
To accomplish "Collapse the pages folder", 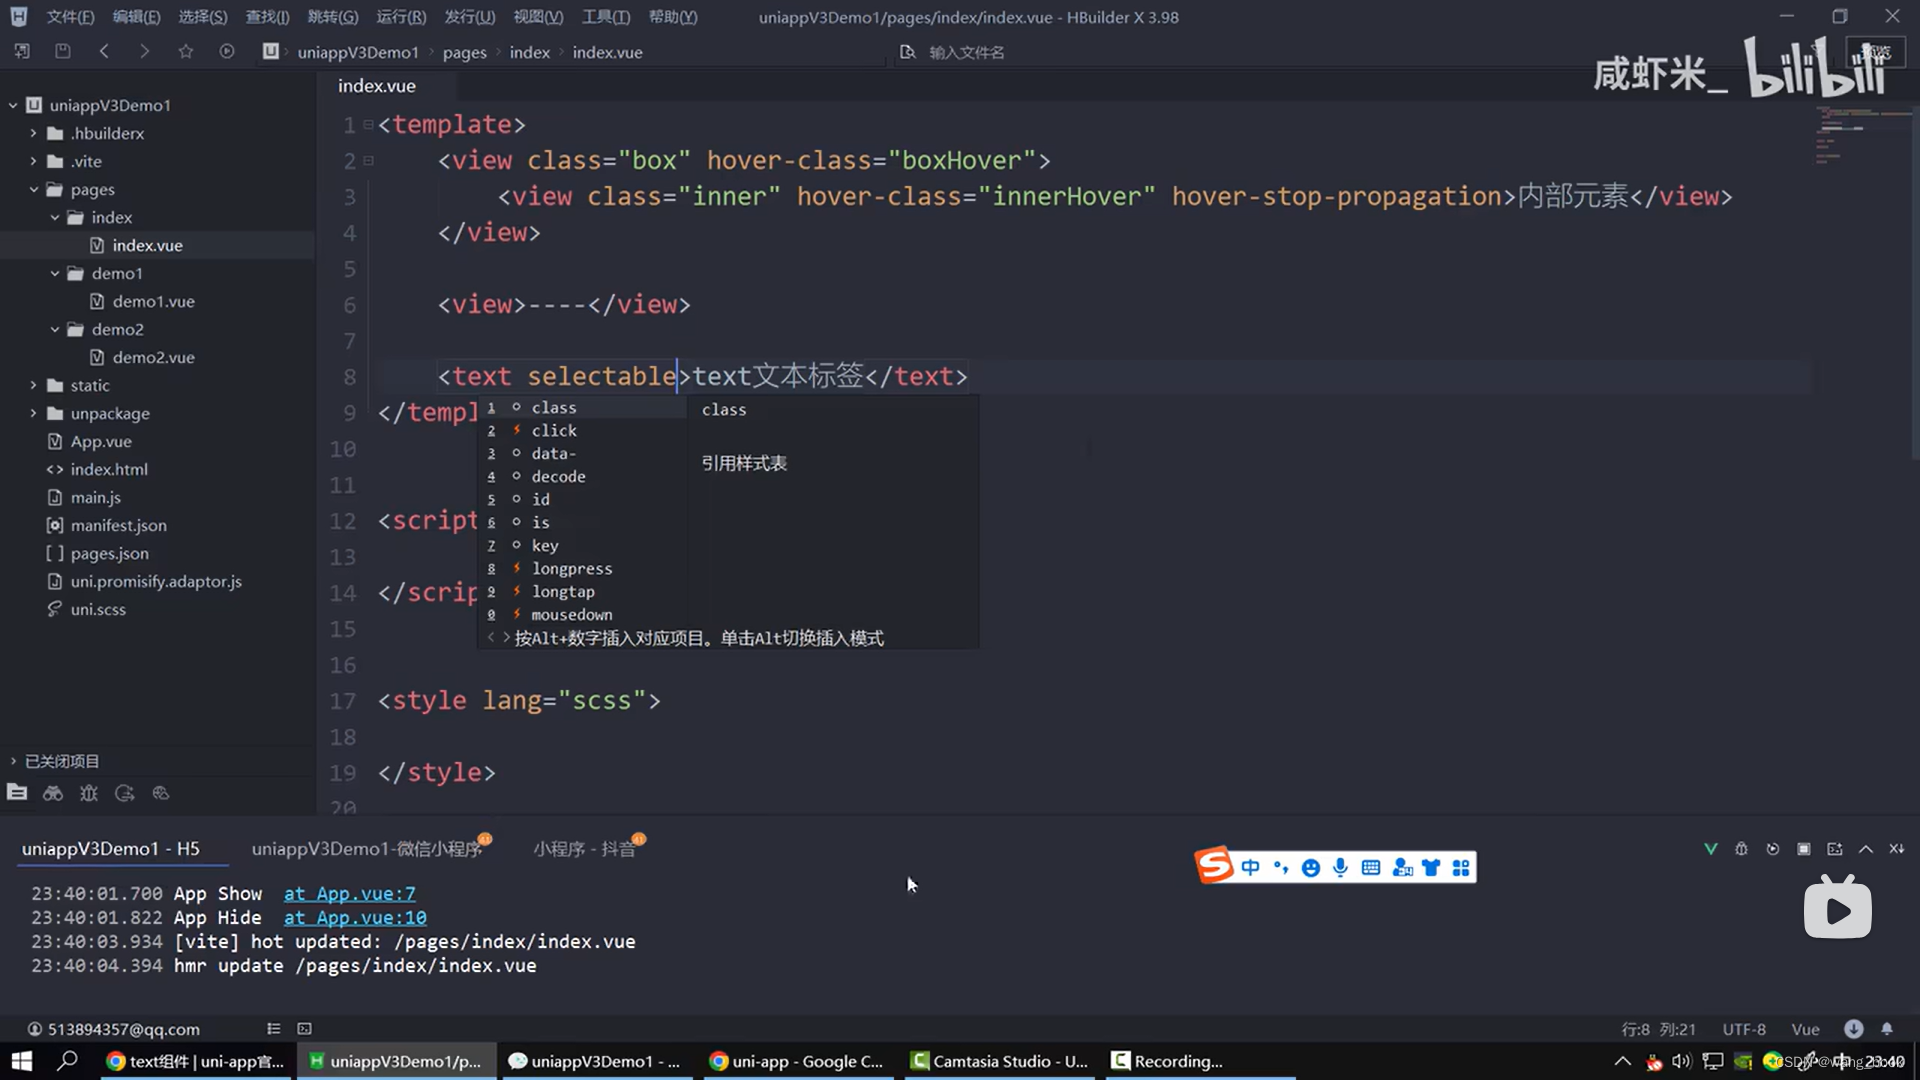I will pyautogui.click(x=33, y=189).
